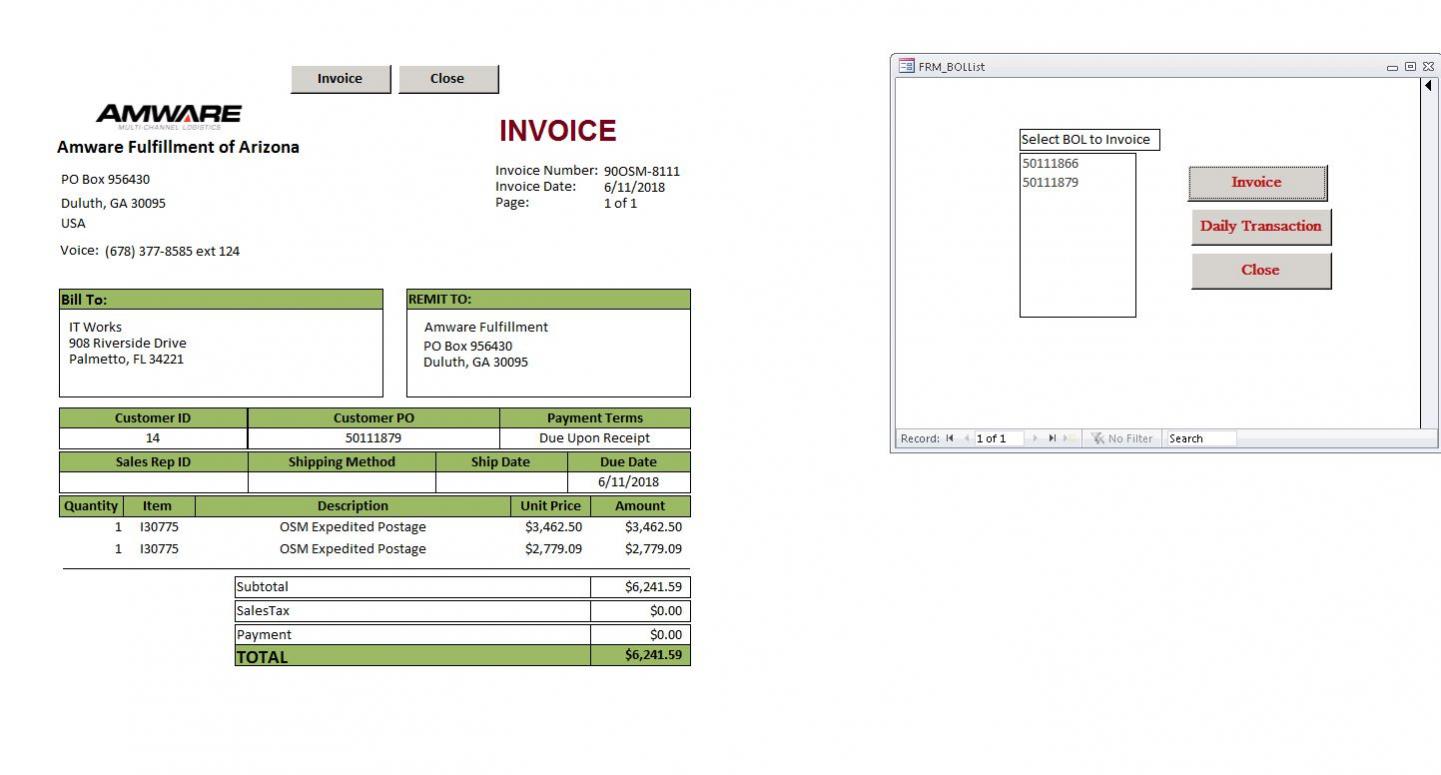Click 'IT Works' in the Bill To box

click(95, 327)
